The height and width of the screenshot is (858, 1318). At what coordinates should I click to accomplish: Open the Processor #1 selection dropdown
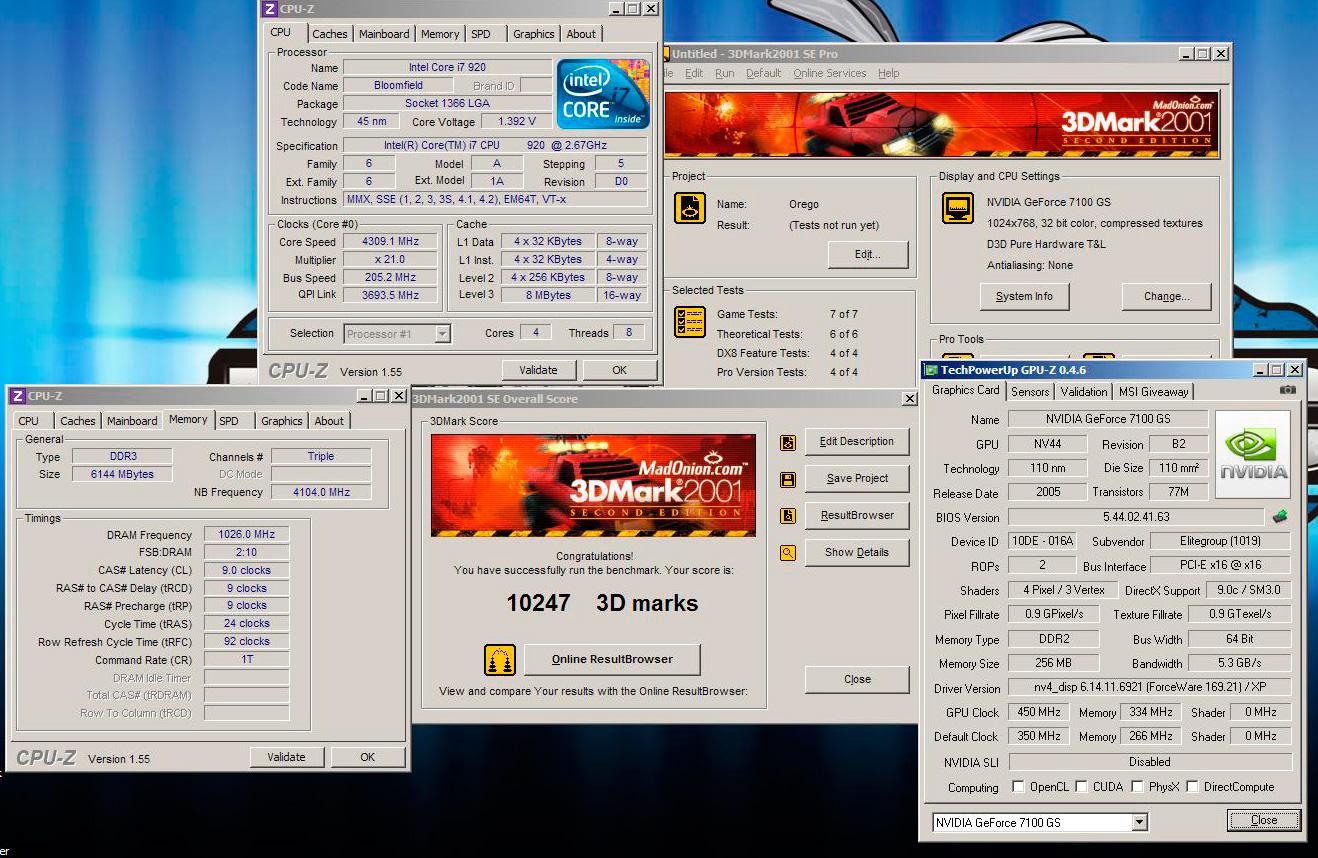(442, 334)
